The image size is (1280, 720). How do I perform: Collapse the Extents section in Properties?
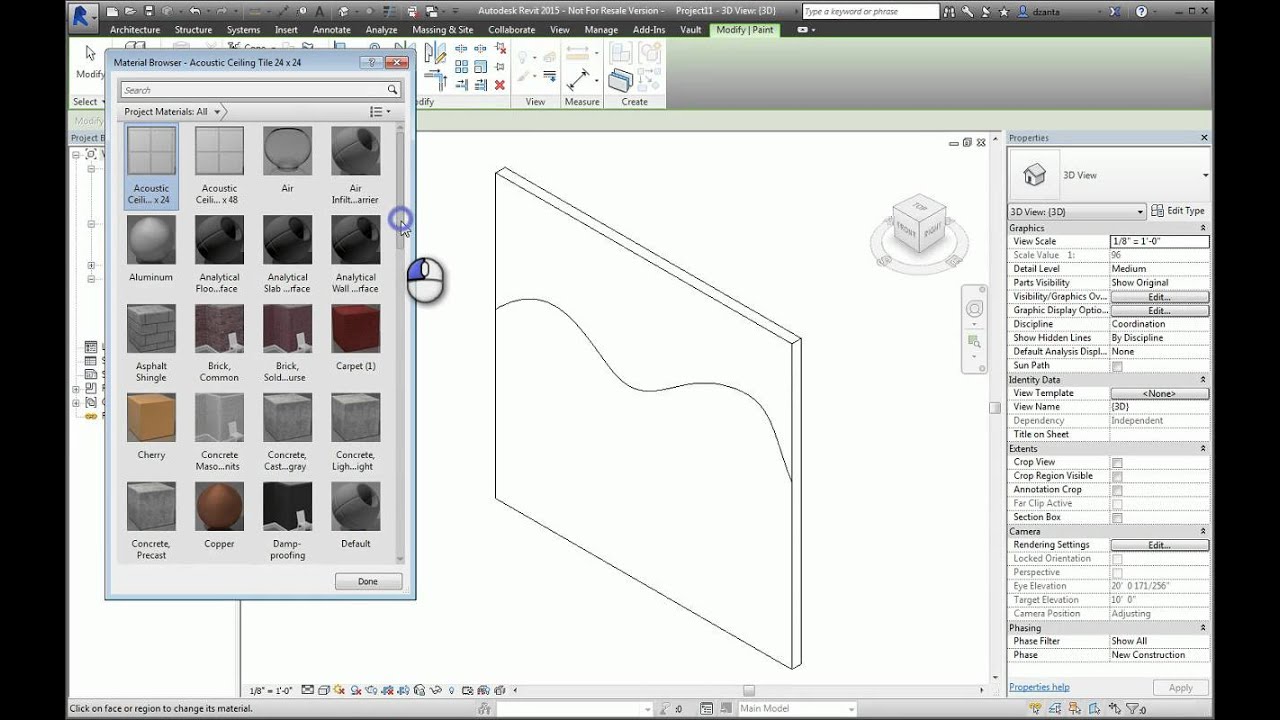point(1203,449)
